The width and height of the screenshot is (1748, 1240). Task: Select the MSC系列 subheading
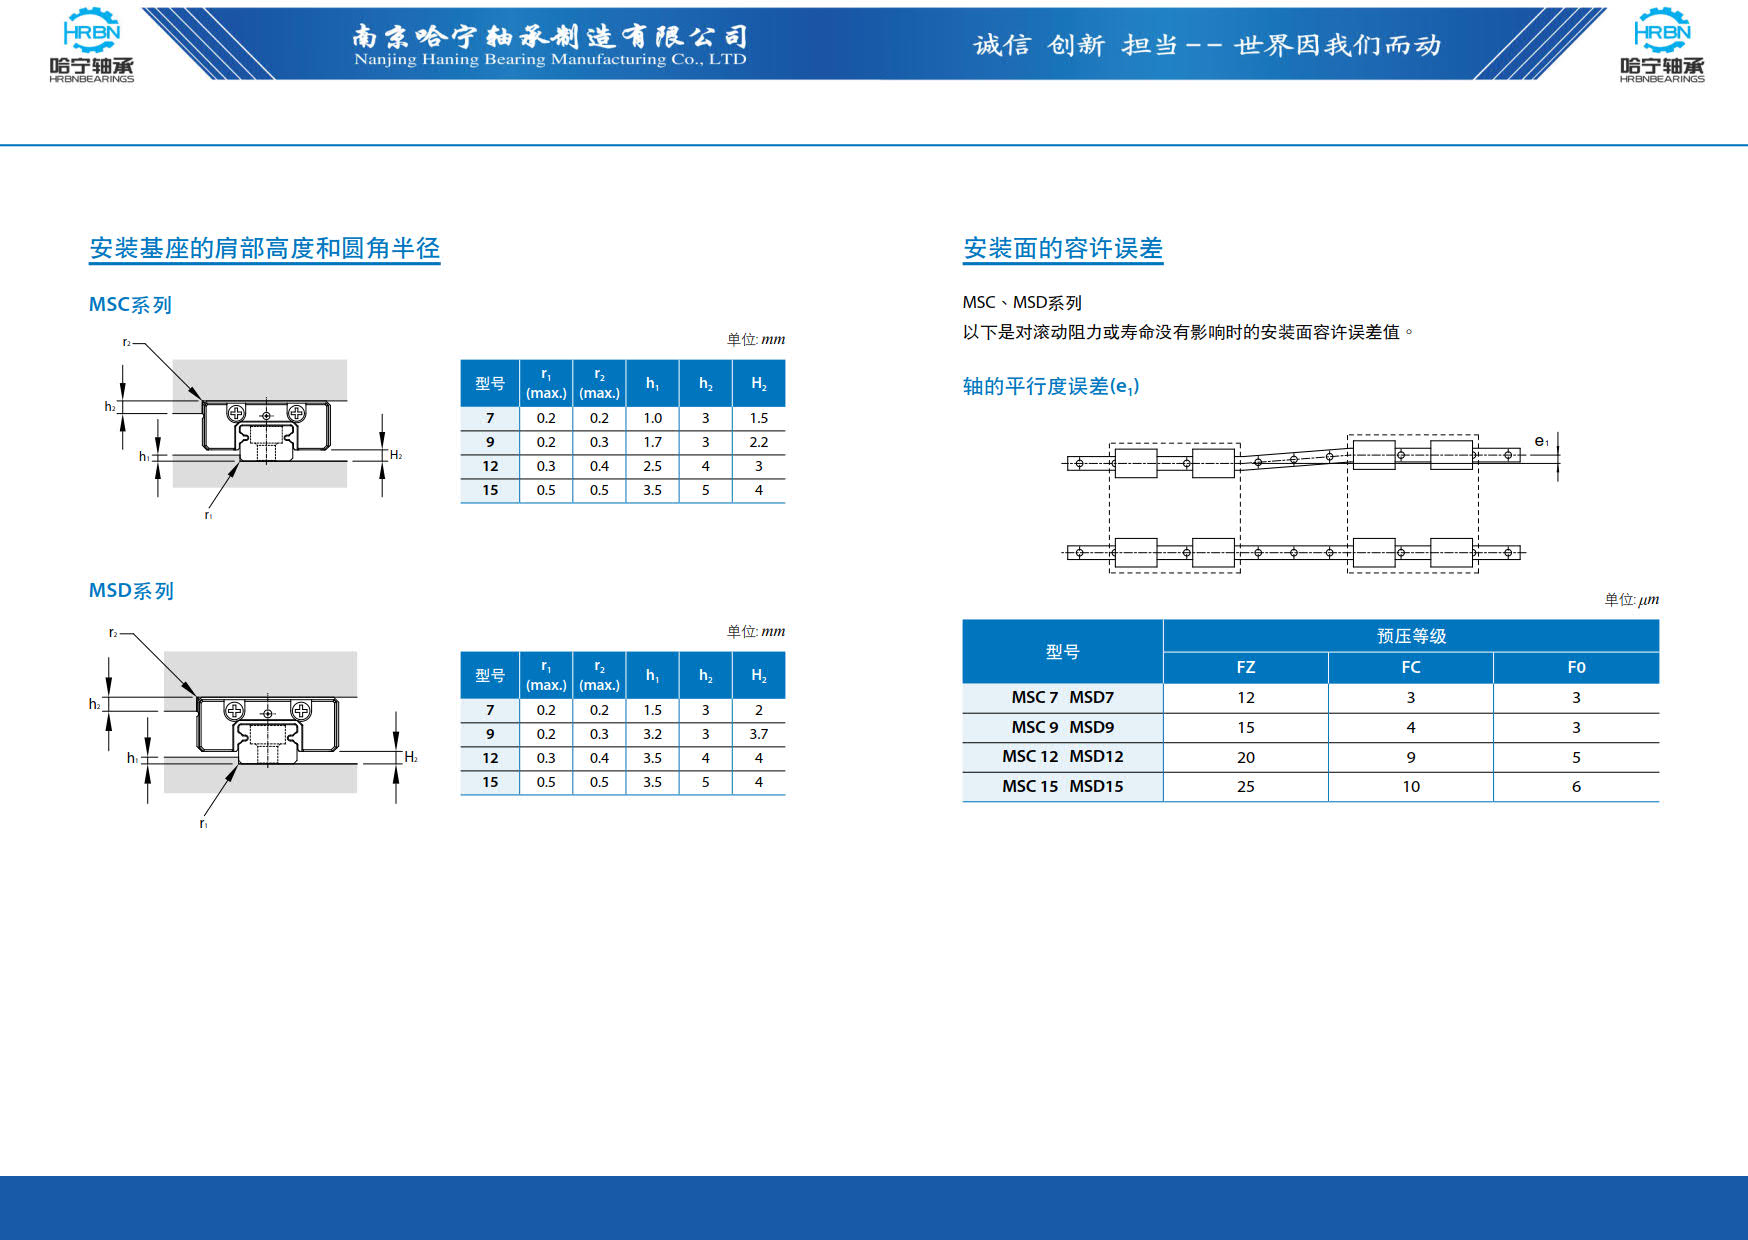131,305
